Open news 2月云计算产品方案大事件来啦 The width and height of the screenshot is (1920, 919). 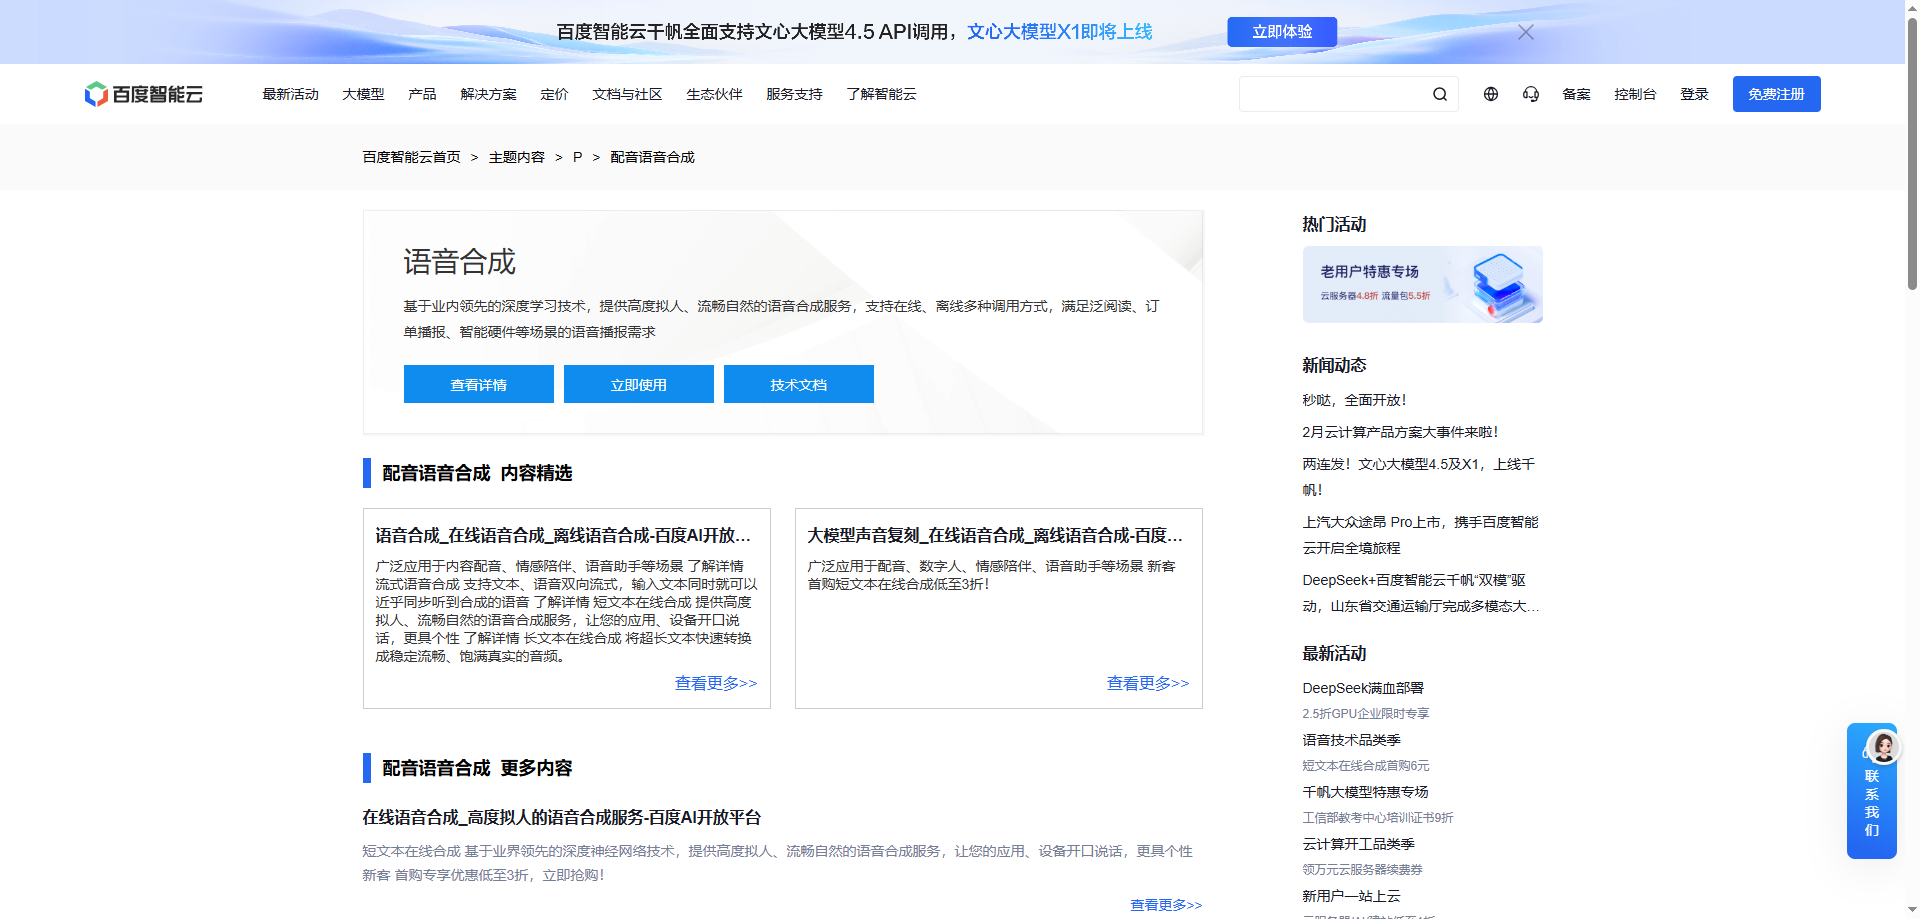pyautogui.click(x=1400, y=432)
